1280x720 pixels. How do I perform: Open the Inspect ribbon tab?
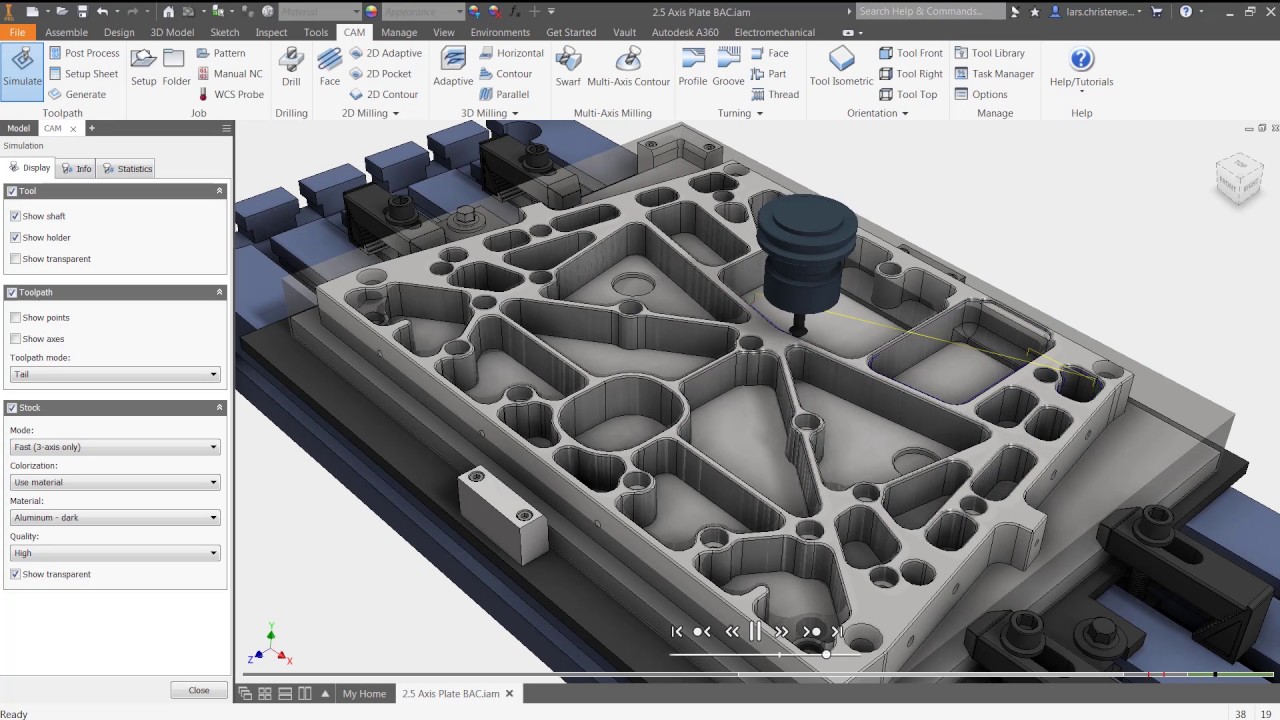point(271,32)
